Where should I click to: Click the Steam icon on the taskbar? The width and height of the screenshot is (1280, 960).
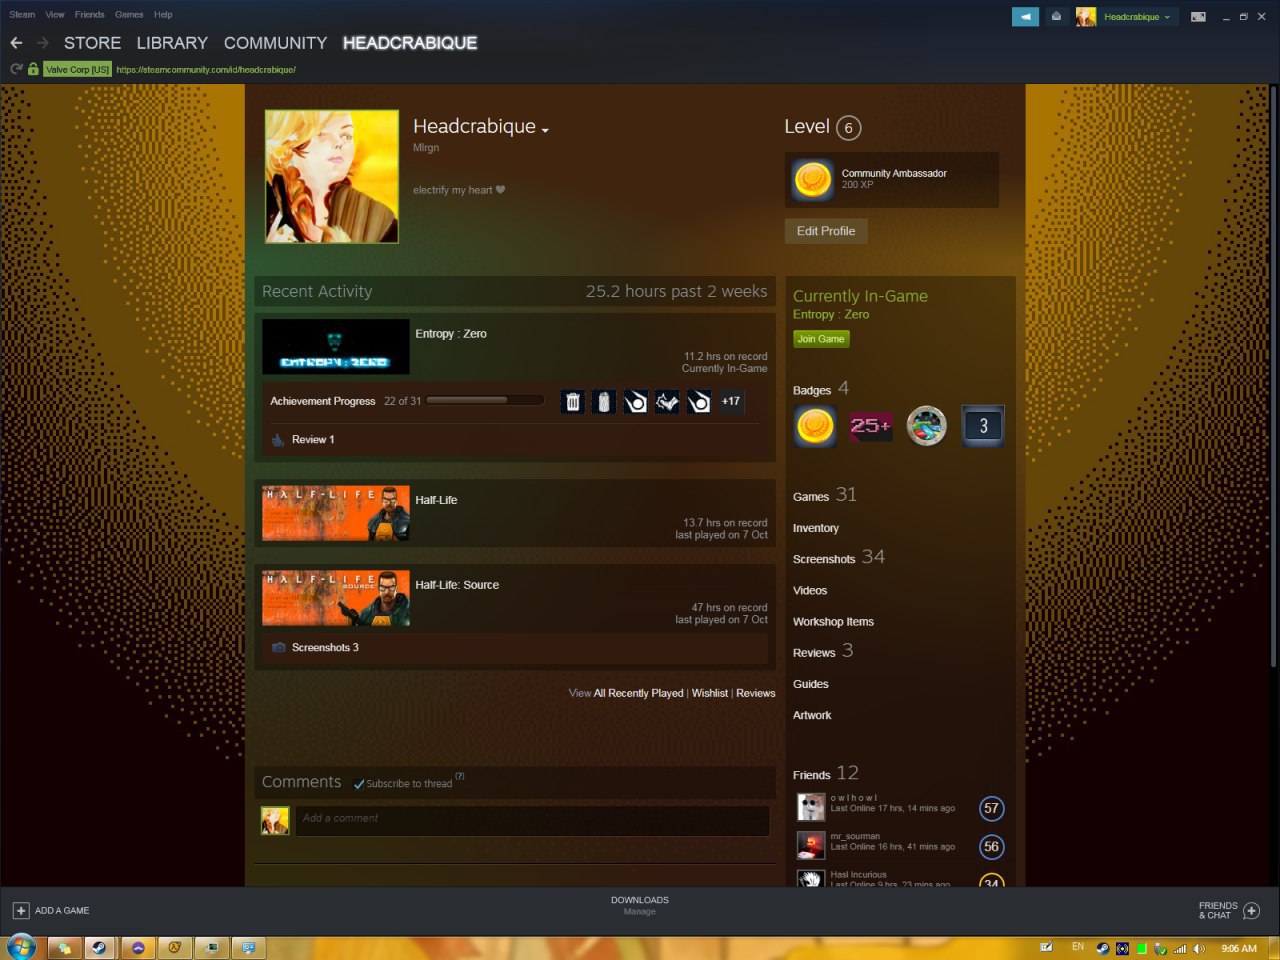tap(101, 947)
